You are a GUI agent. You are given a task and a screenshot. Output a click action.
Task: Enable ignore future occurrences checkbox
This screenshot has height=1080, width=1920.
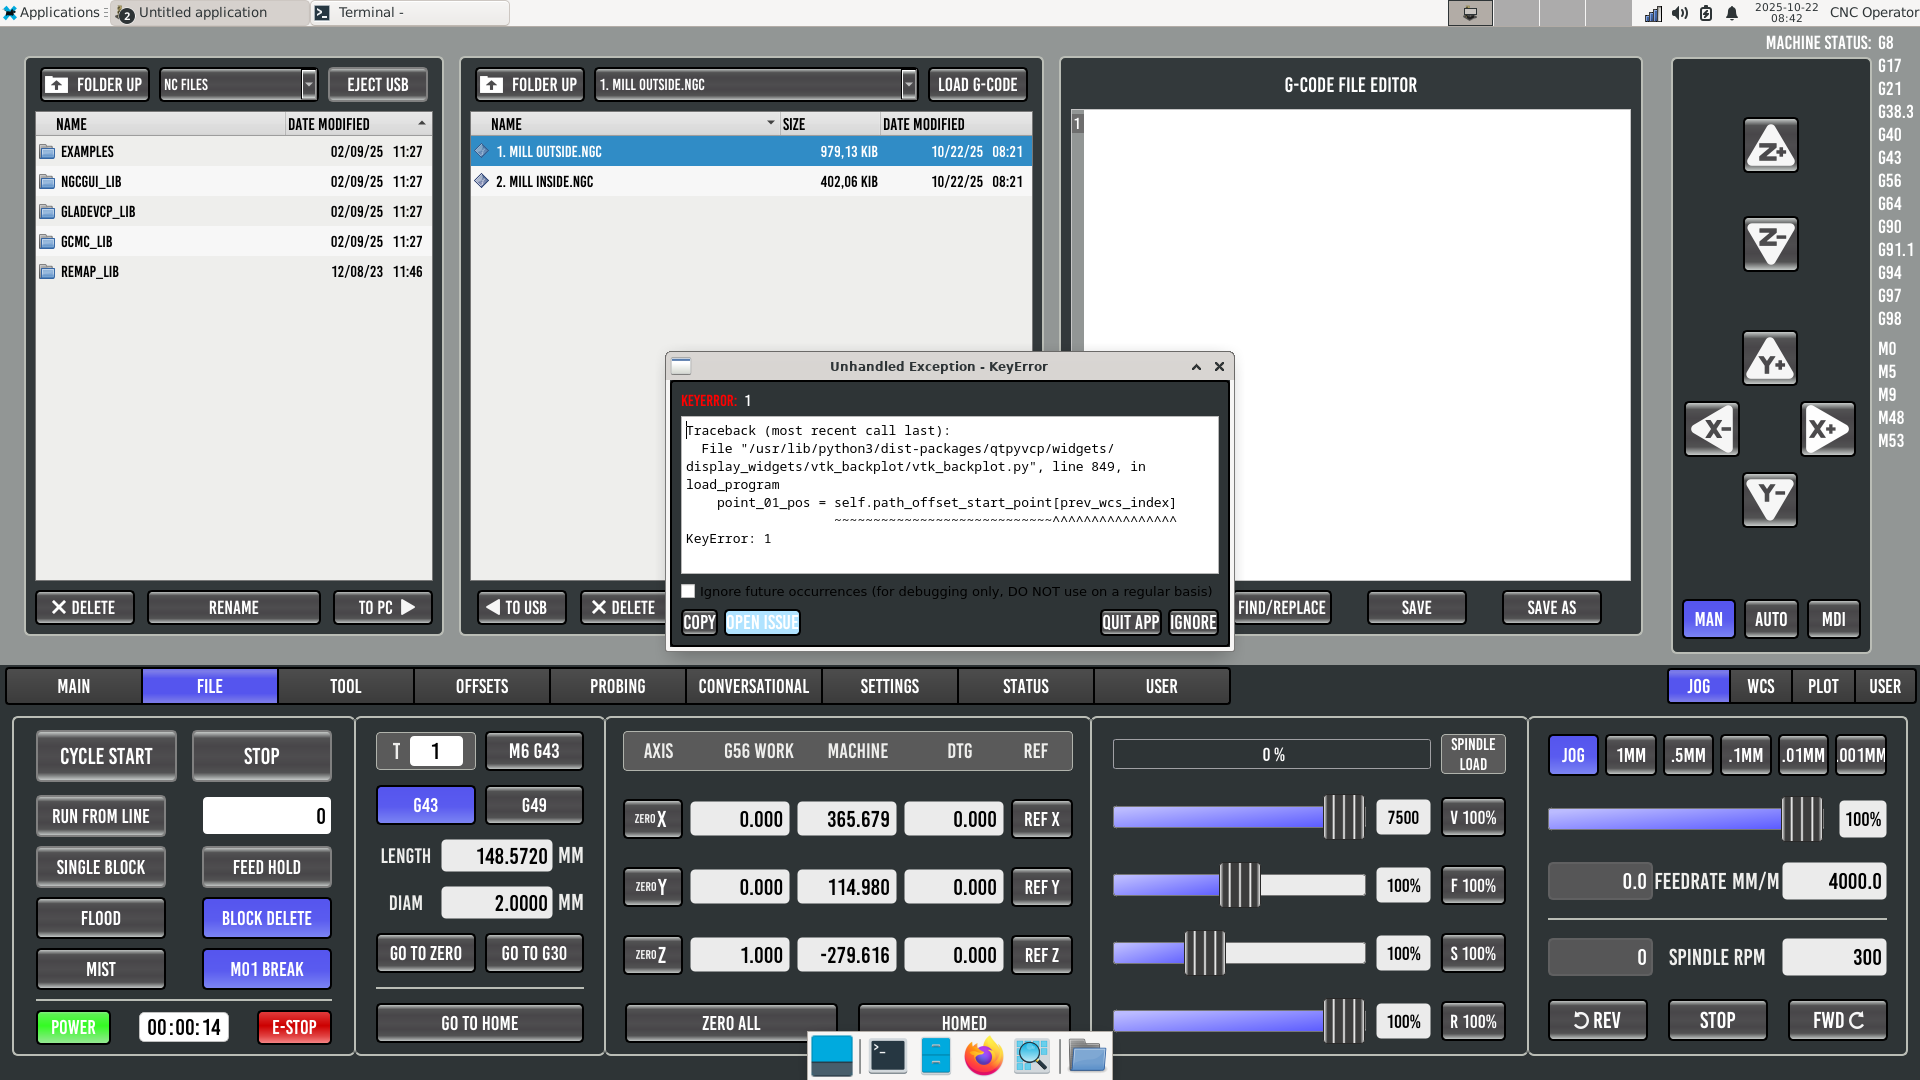click(x=688, y=592)
